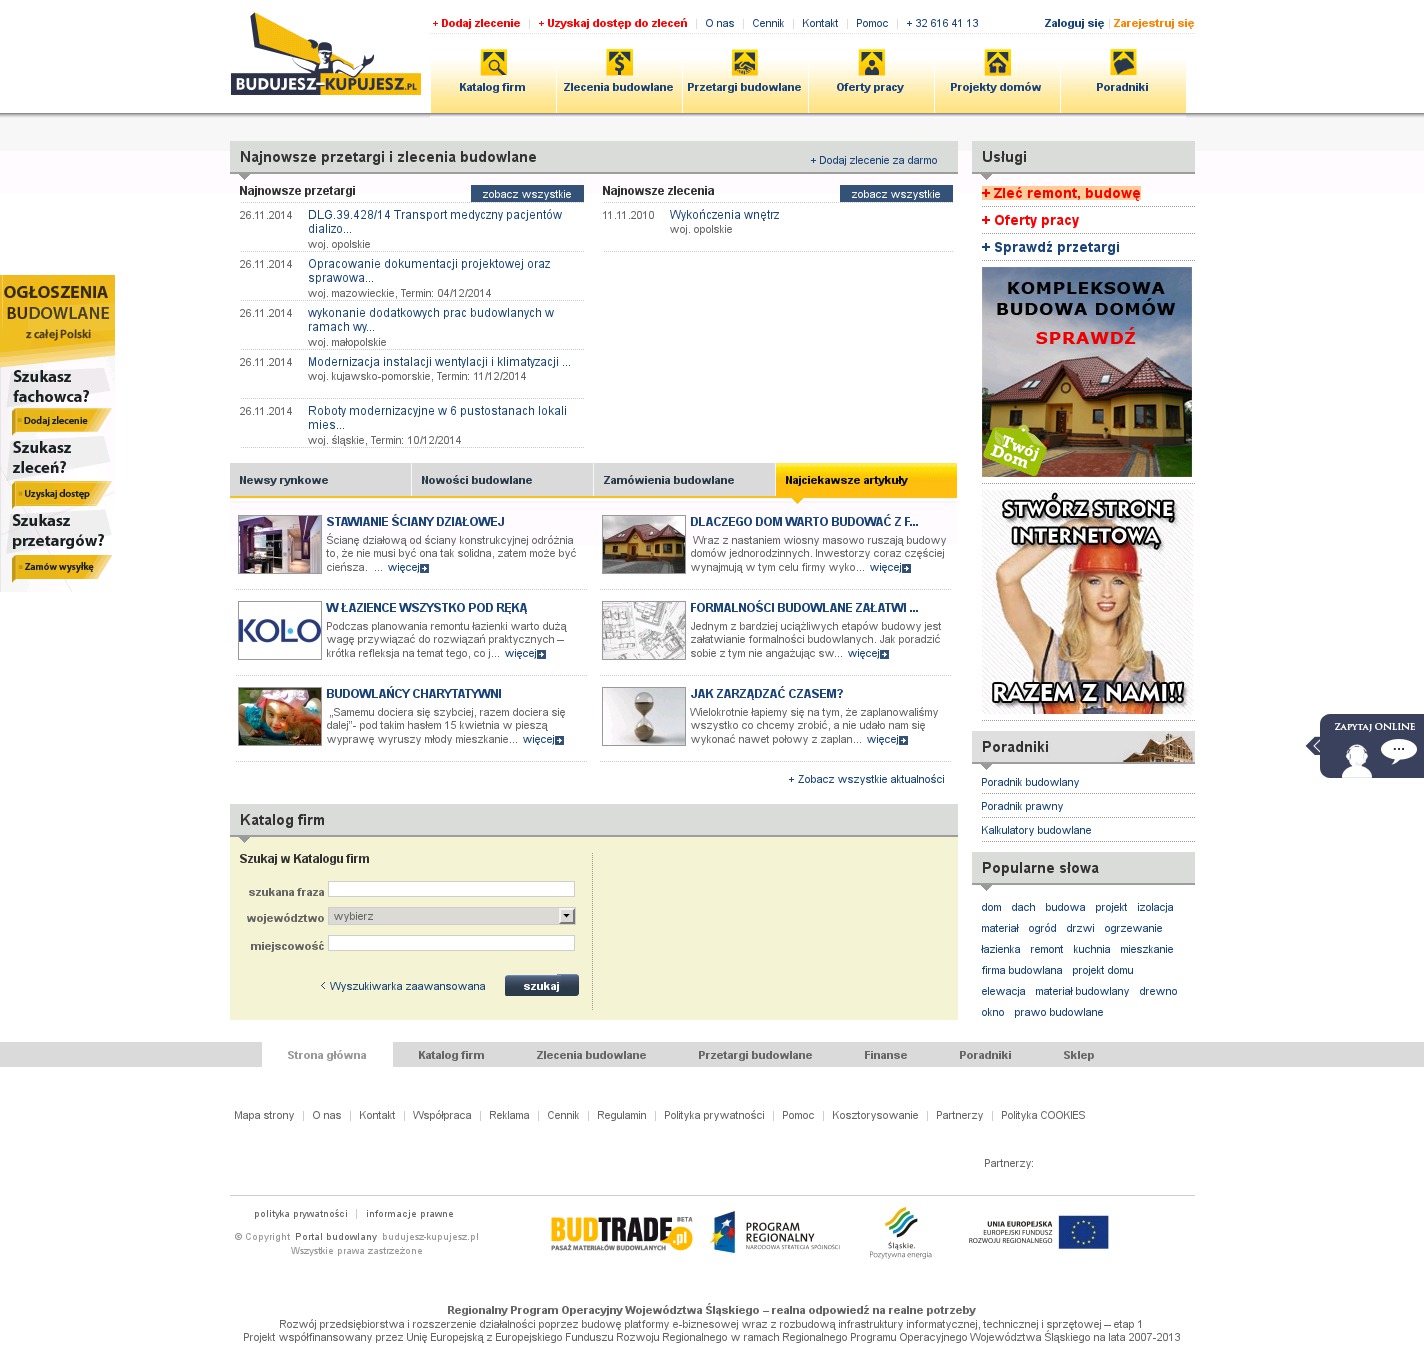Viewport: 1424px width, 1370px height.
Task: Open article Stawianie ściany działowej title
Action: 415,522
